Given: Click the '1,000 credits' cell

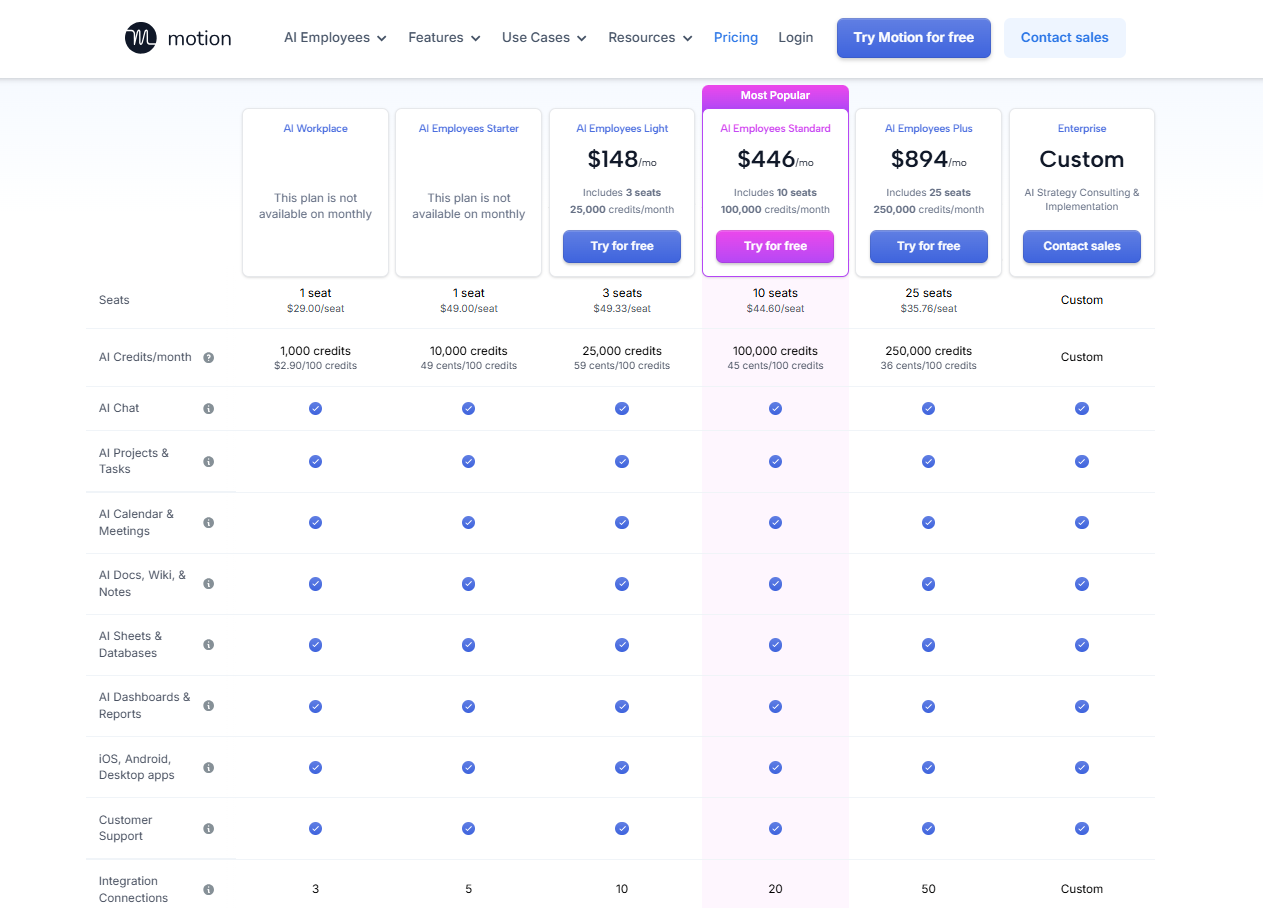Looking at the screenshot, I should coord(315,351).
